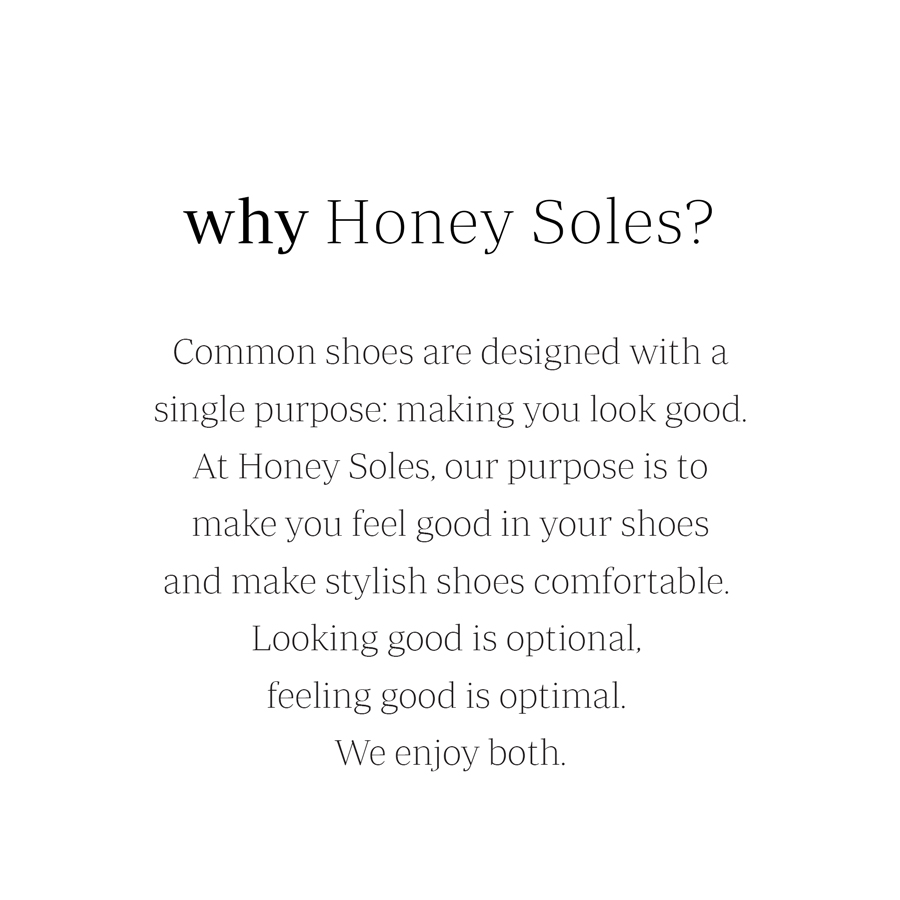Screen dimensions: 900x900
Task: Click 'Honey Soles,' in the paragraph body
Action: click(337, 467)
